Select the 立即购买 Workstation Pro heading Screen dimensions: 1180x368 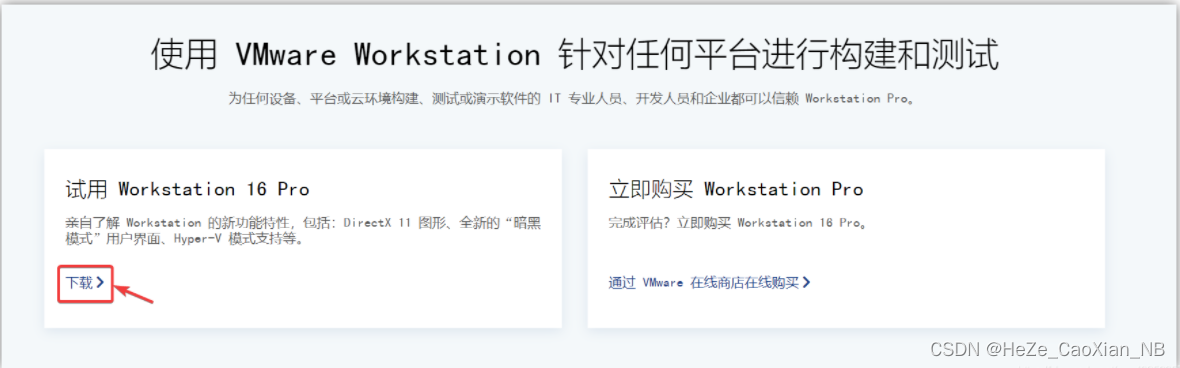(735, 189)
